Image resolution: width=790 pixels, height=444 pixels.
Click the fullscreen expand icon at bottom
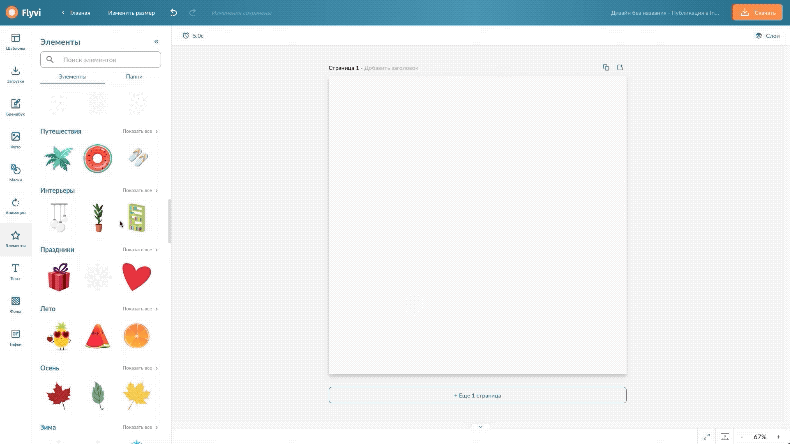707,437
